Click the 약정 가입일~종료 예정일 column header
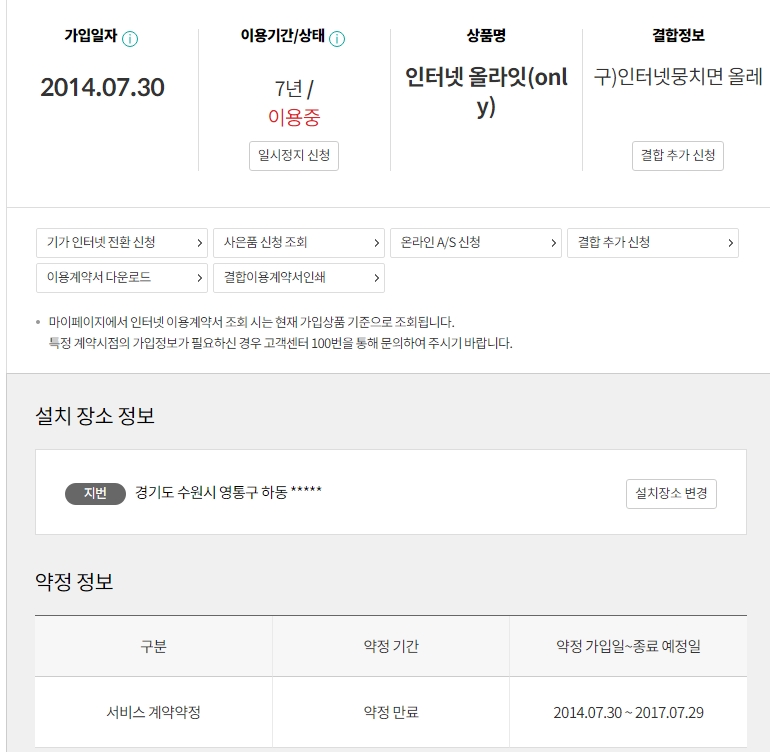Image resolution: width=770 pixels, height=752 pixels. tap(628, 646)
